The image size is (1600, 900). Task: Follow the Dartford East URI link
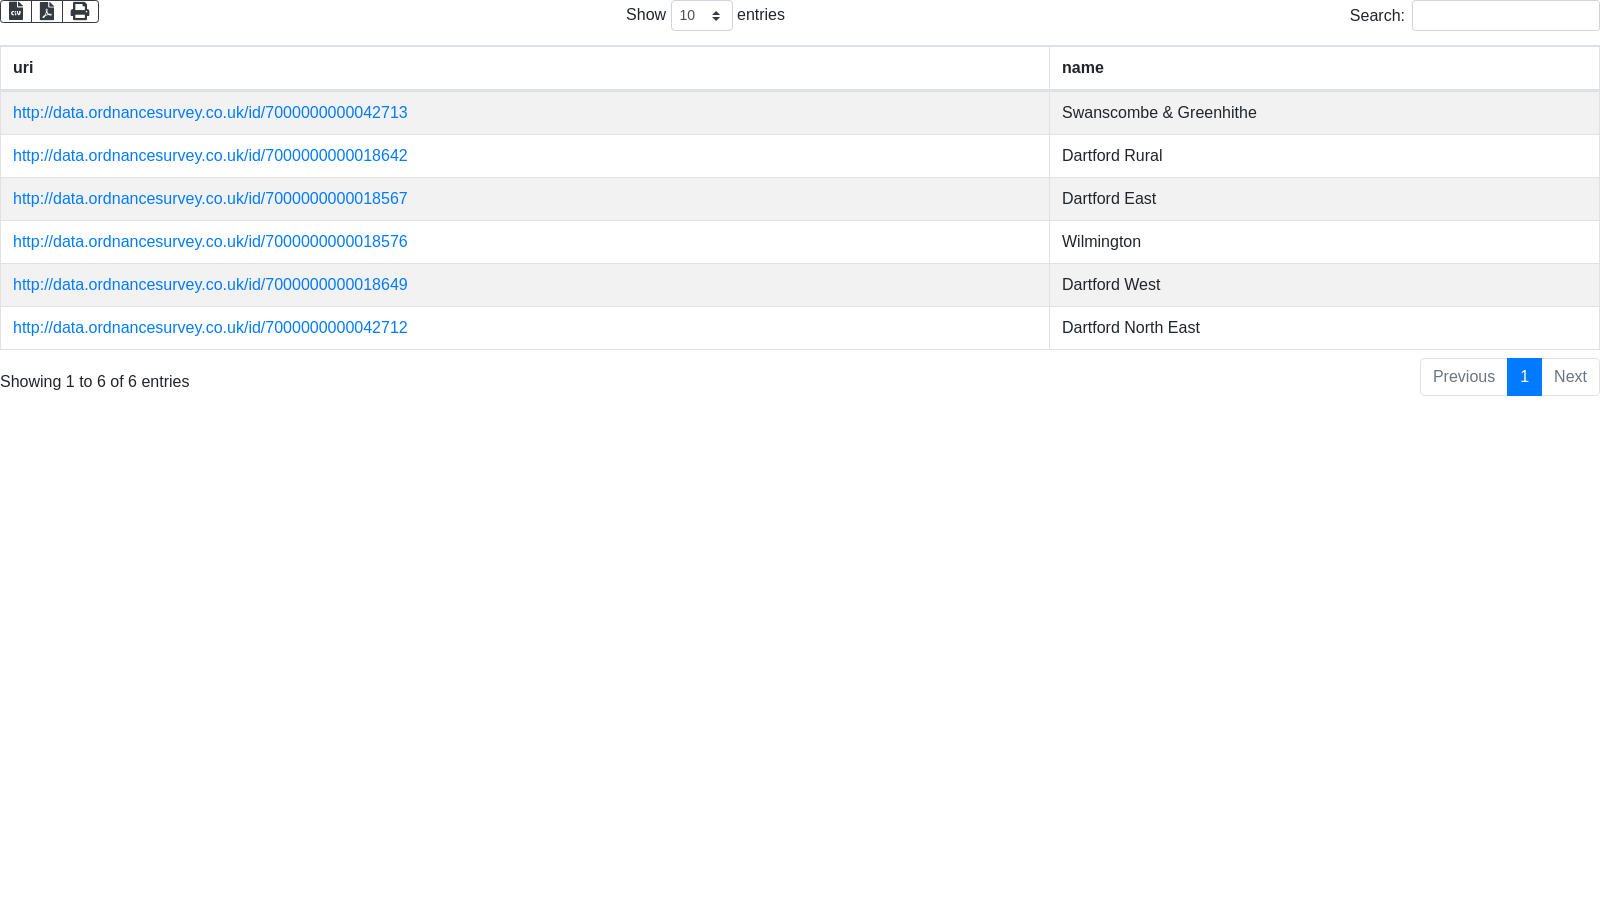pyautogui.click(x=210, y=199)
